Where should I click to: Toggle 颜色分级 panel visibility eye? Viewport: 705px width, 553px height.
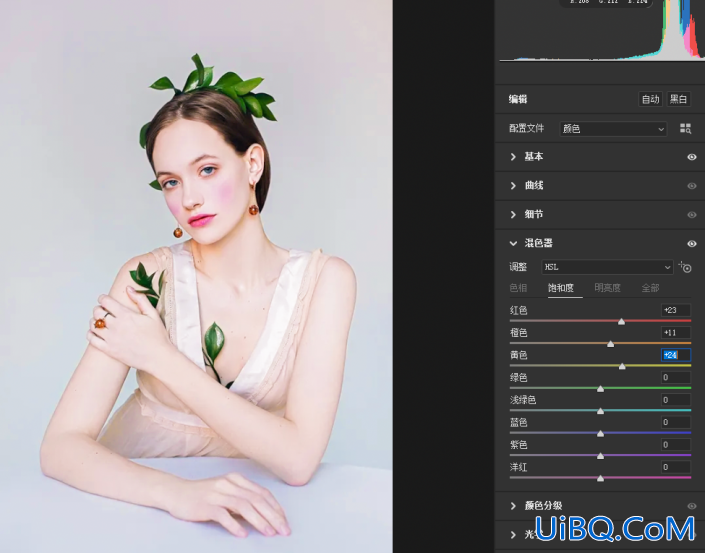point(692,506)
